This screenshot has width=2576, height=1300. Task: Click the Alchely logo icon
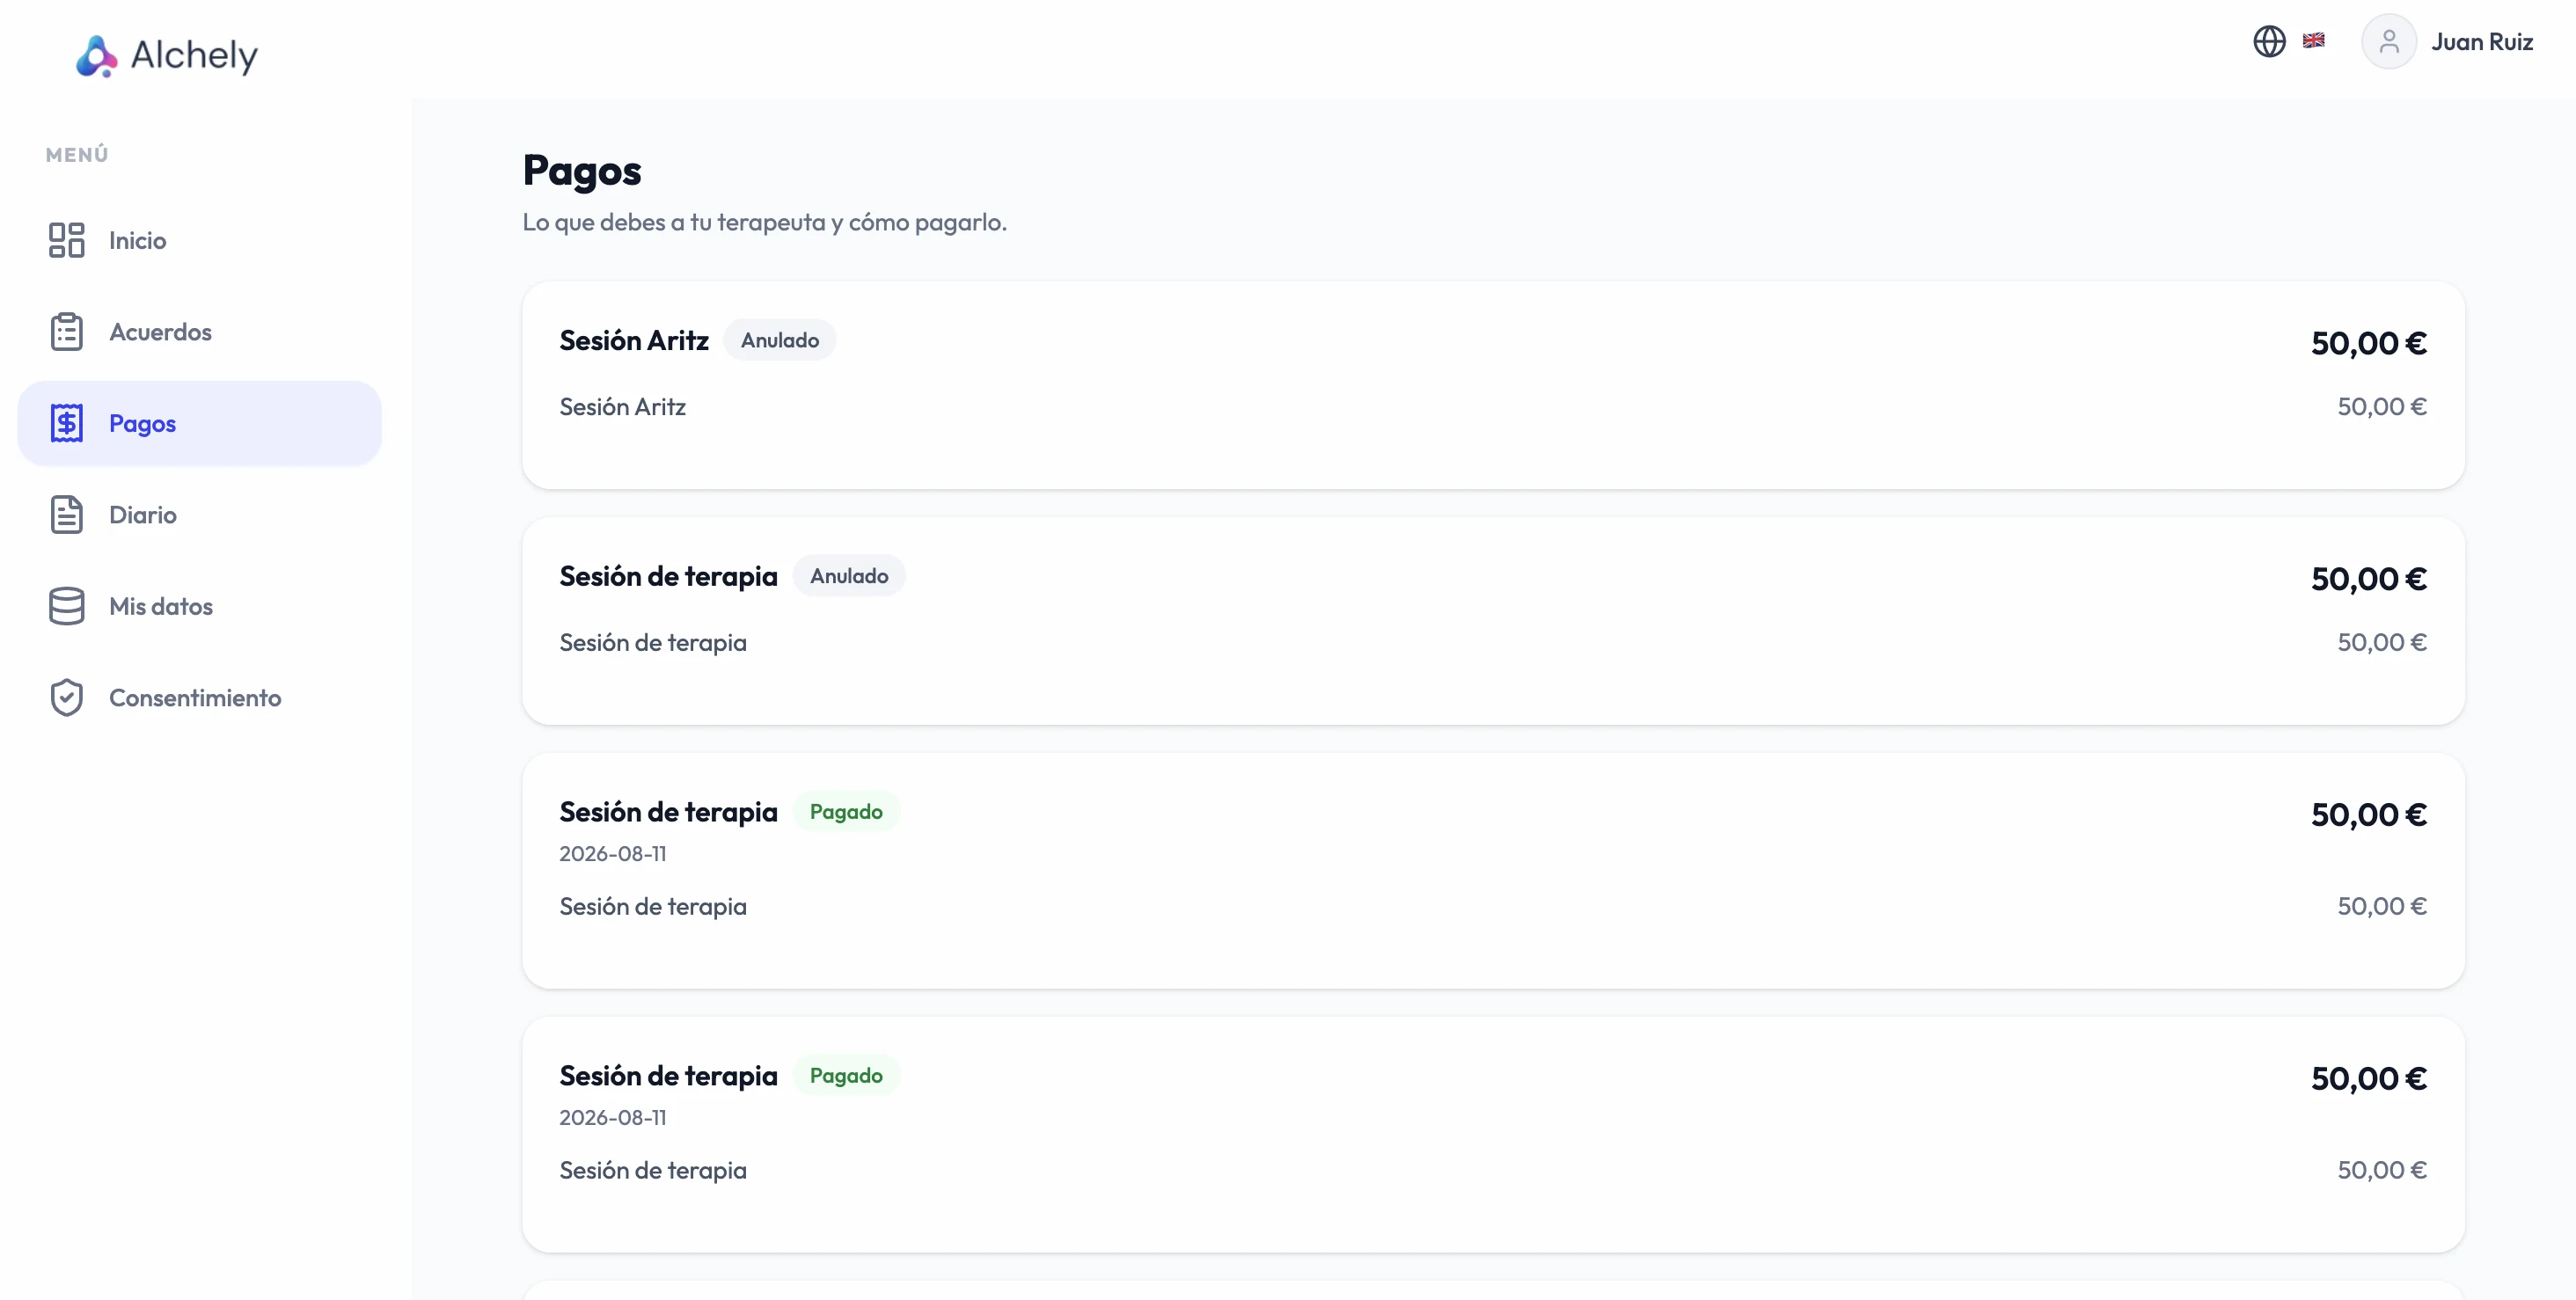click(x=96, y=56)
